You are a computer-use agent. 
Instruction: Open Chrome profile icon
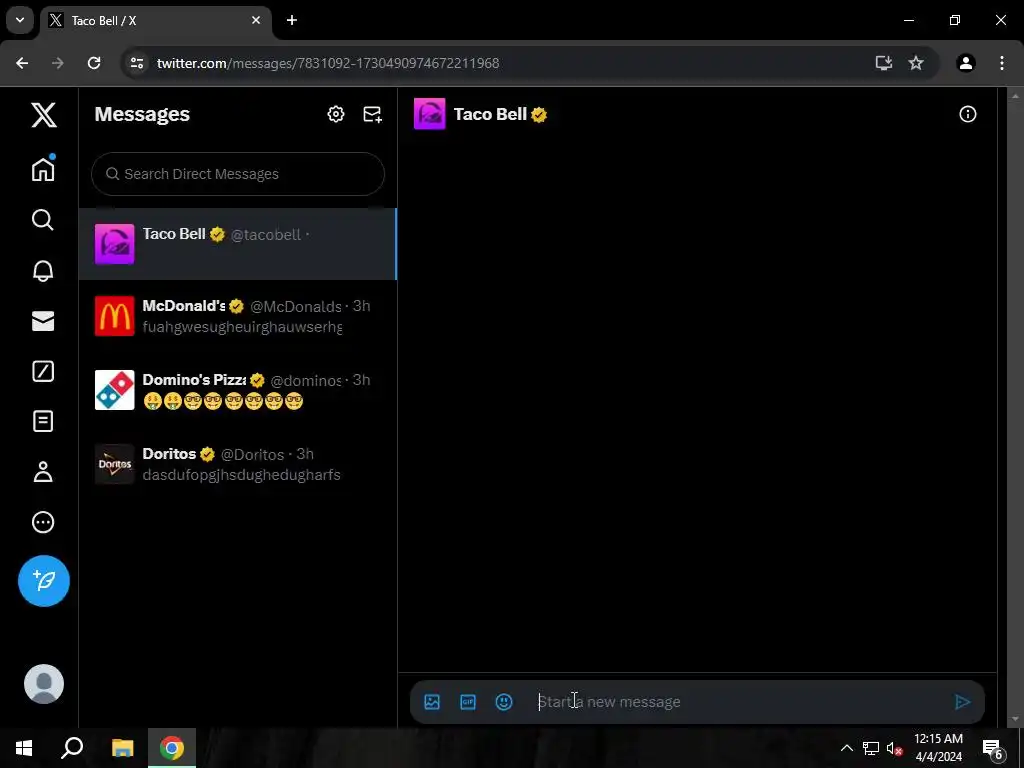tap(966, 63)
